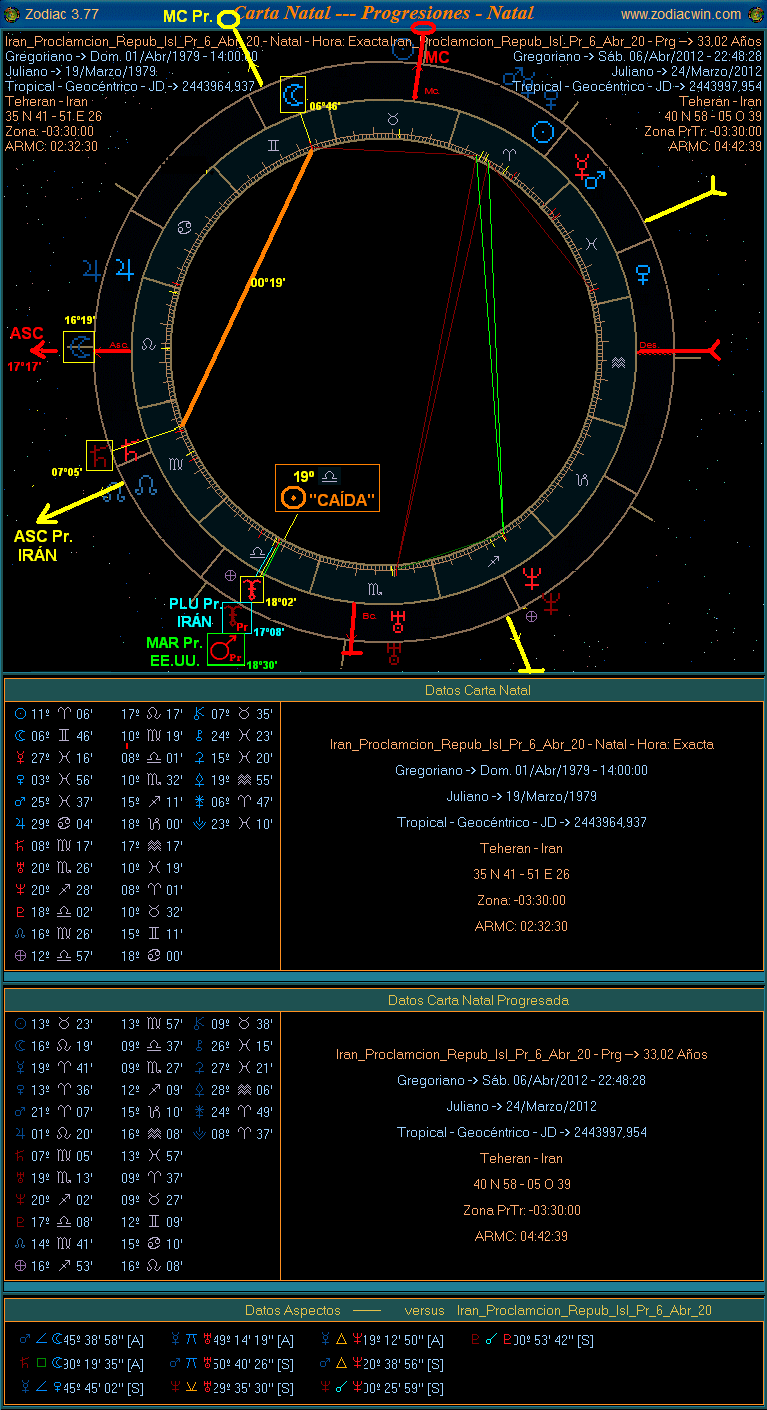The width and height of the screenshot is (767, 1410).
Task: Click the red Des label on the wheel
Action: (648, 344)
